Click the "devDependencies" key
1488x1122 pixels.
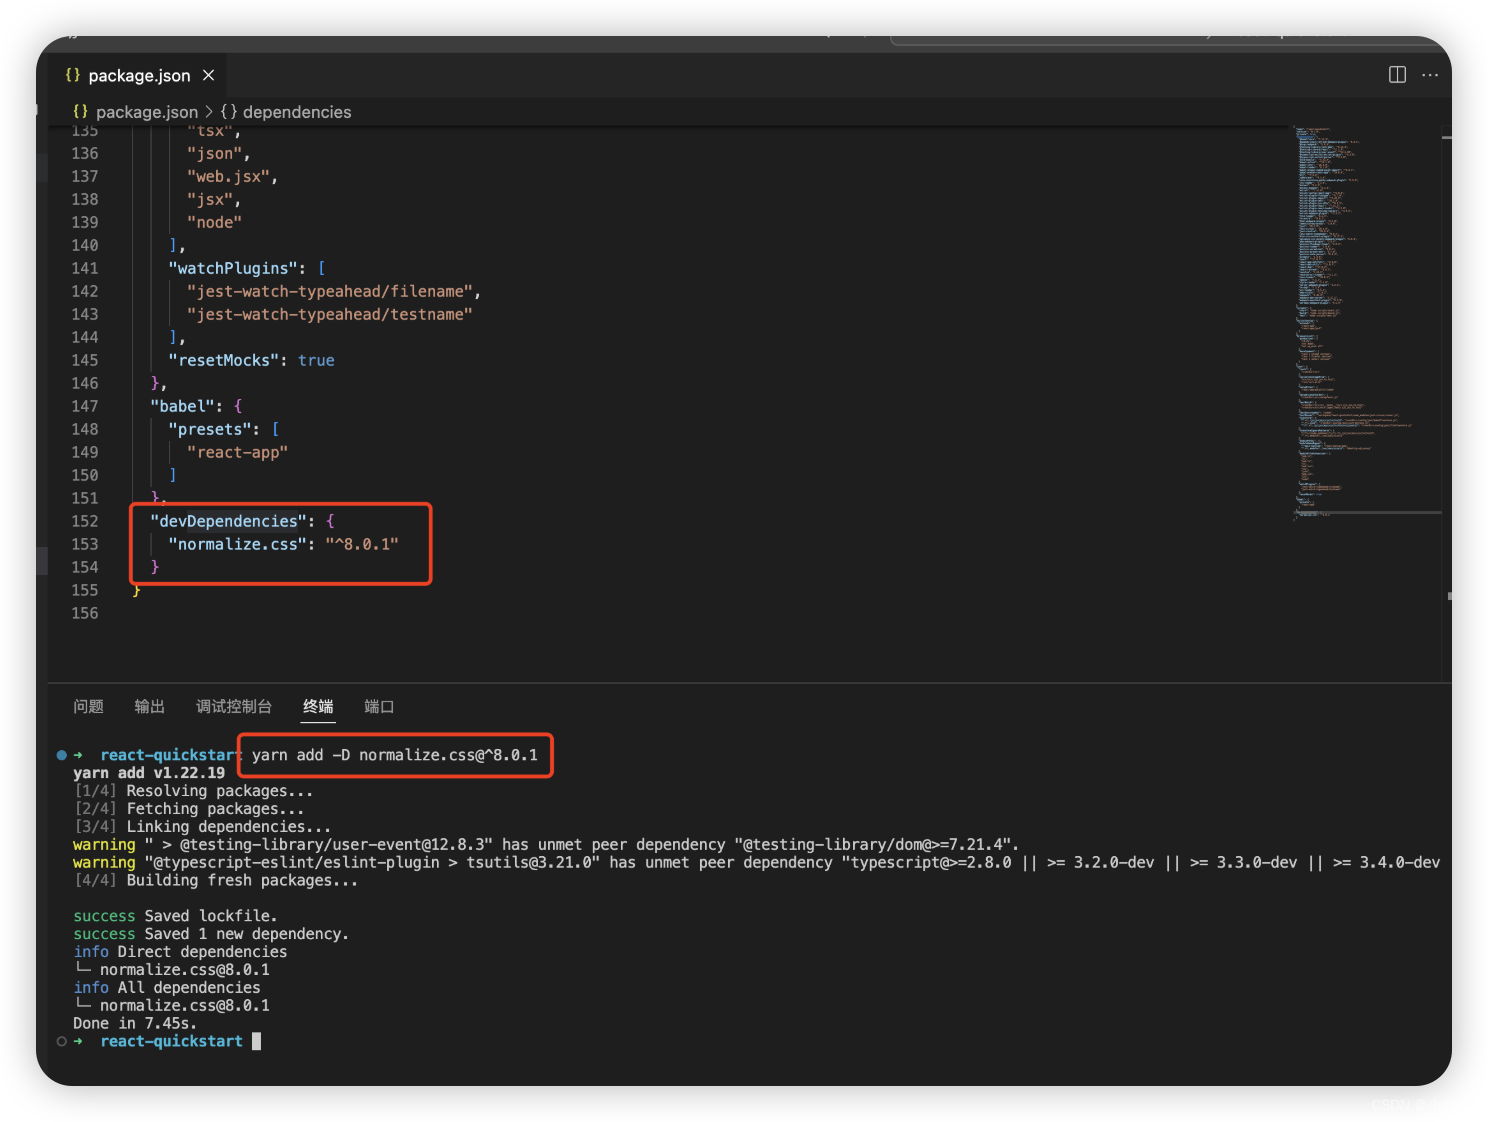(x=228, y=521)
